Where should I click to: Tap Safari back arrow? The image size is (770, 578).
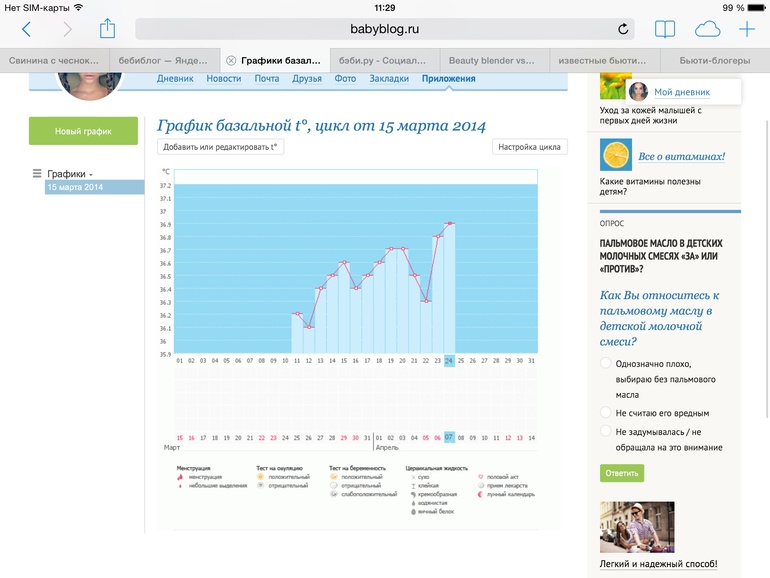26,30
